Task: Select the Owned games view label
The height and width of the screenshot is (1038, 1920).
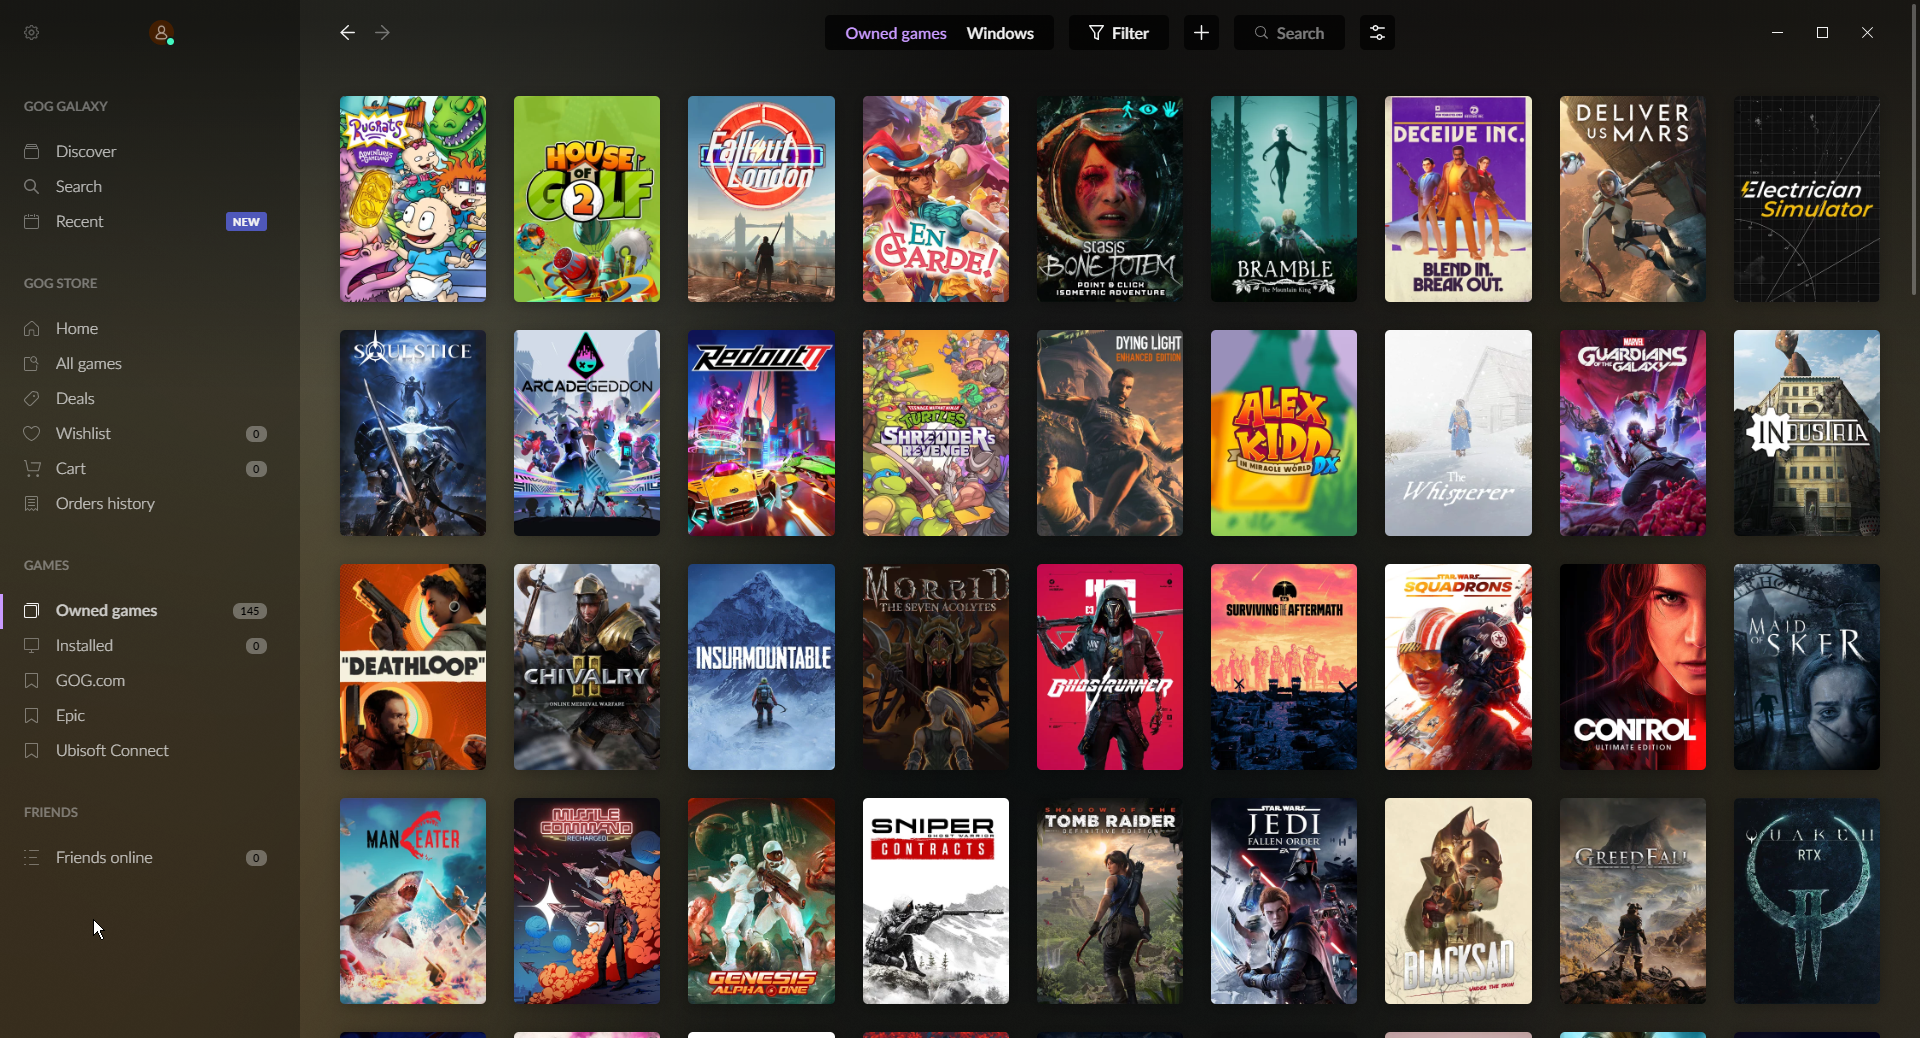Action: (896, 33)
